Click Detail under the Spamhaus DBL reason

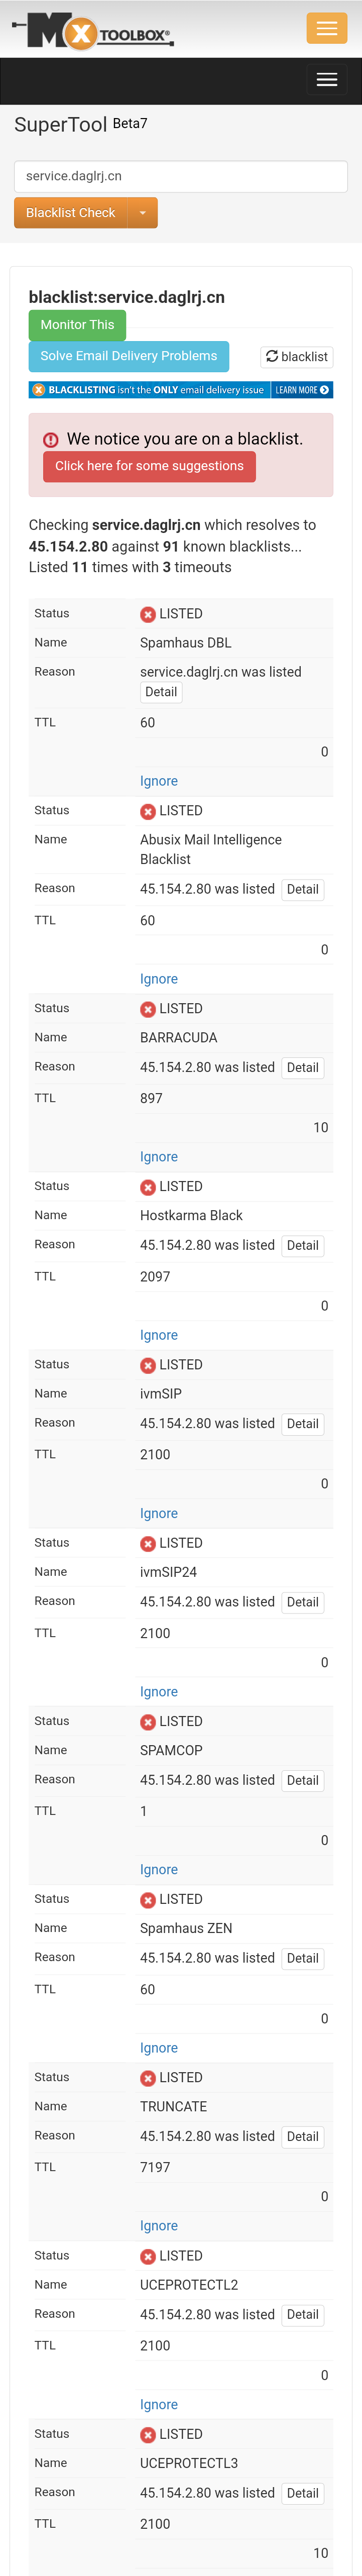[161, 692]
